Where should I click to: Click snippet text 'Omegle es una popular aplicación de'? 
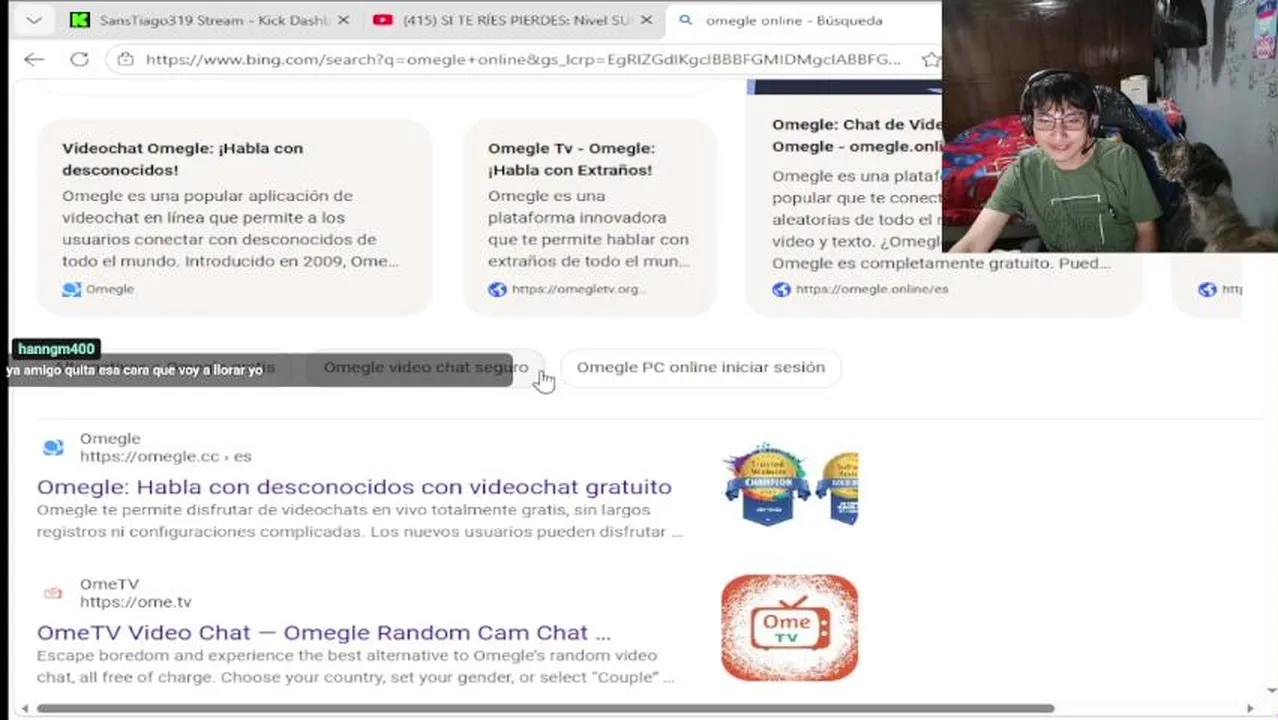pos(207,196)
